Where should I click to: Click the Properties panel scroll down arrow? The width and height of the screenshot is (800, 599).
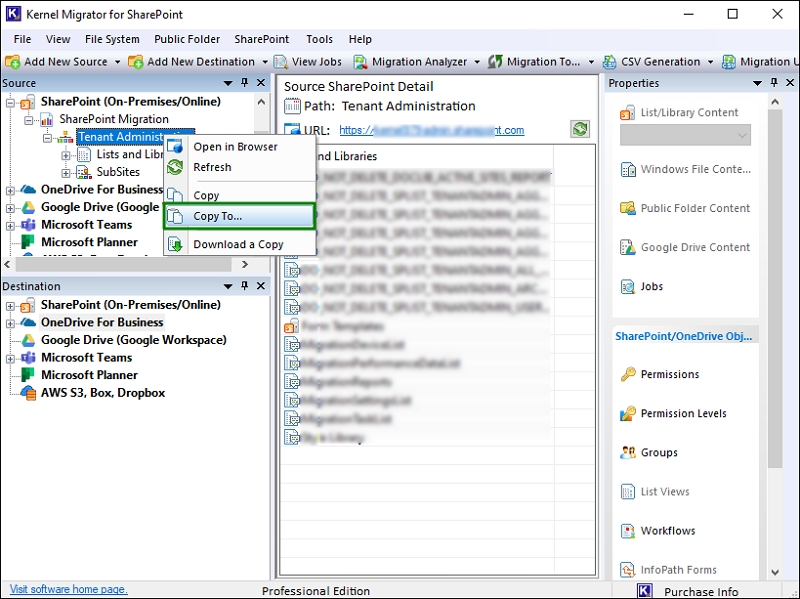775,572
